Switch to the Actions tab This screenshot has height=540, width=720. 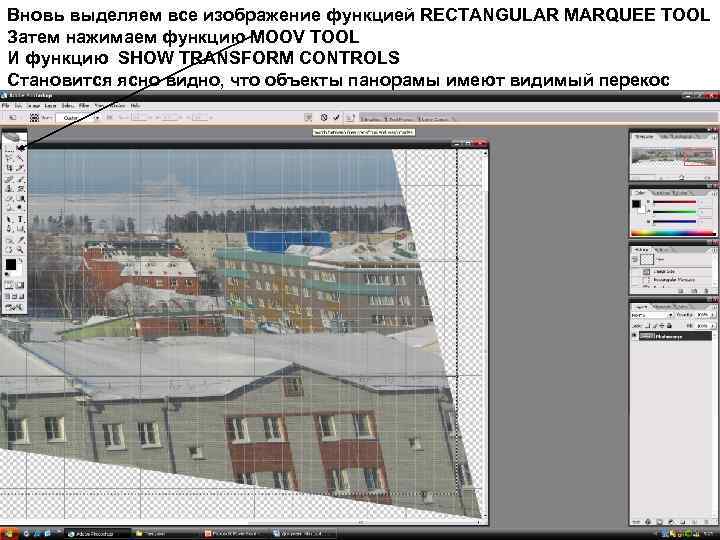tap(662, 250)
